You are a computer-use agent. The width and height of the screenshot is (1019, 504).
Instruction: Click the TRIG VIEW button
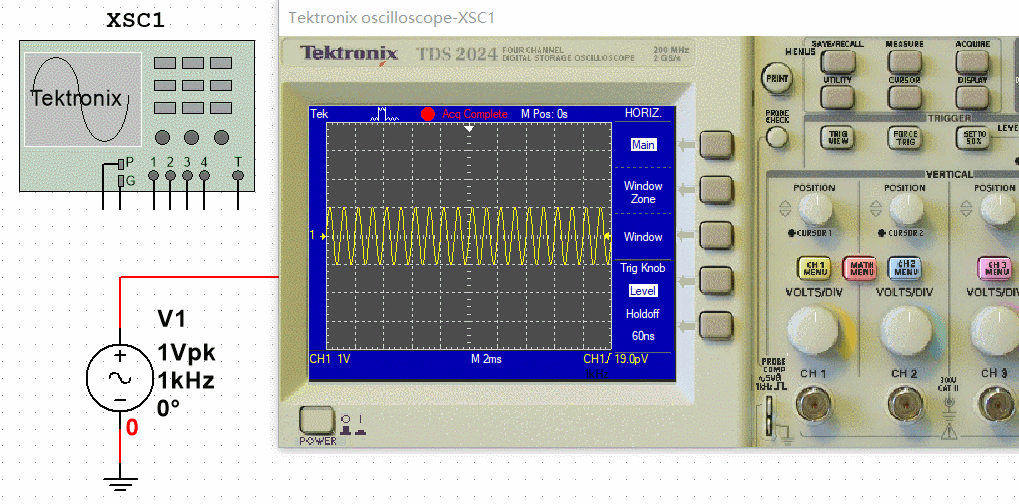[x=837, y=137]
